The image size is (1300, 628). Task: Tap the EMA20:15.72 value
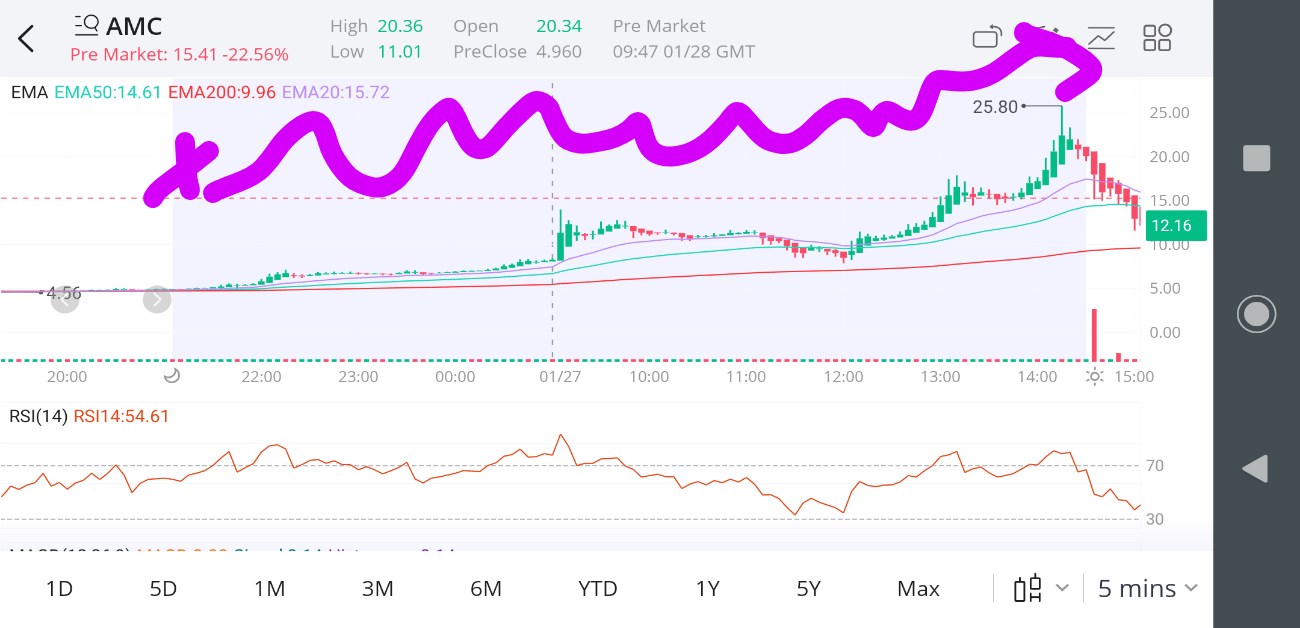point(336,92)
